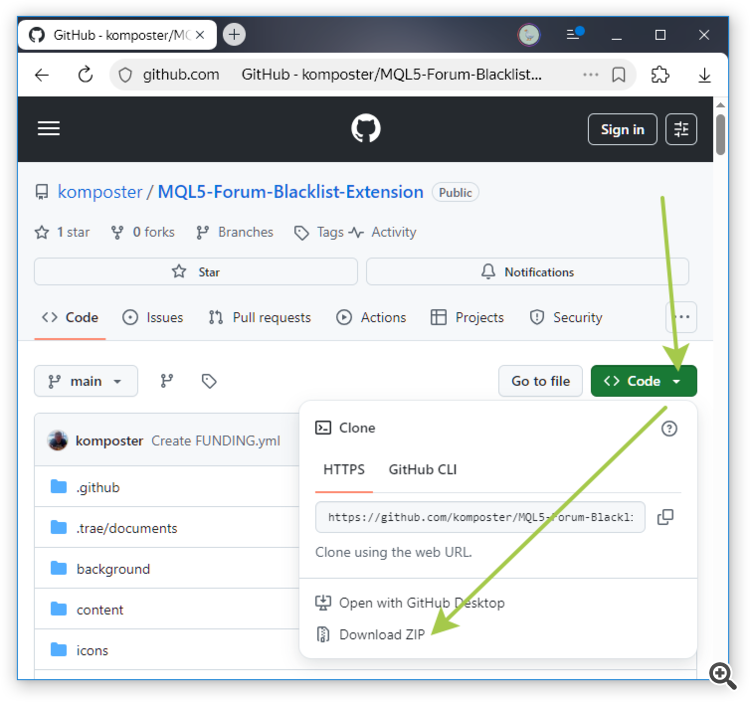Reload the page with the refresh icon

(86, 75)
